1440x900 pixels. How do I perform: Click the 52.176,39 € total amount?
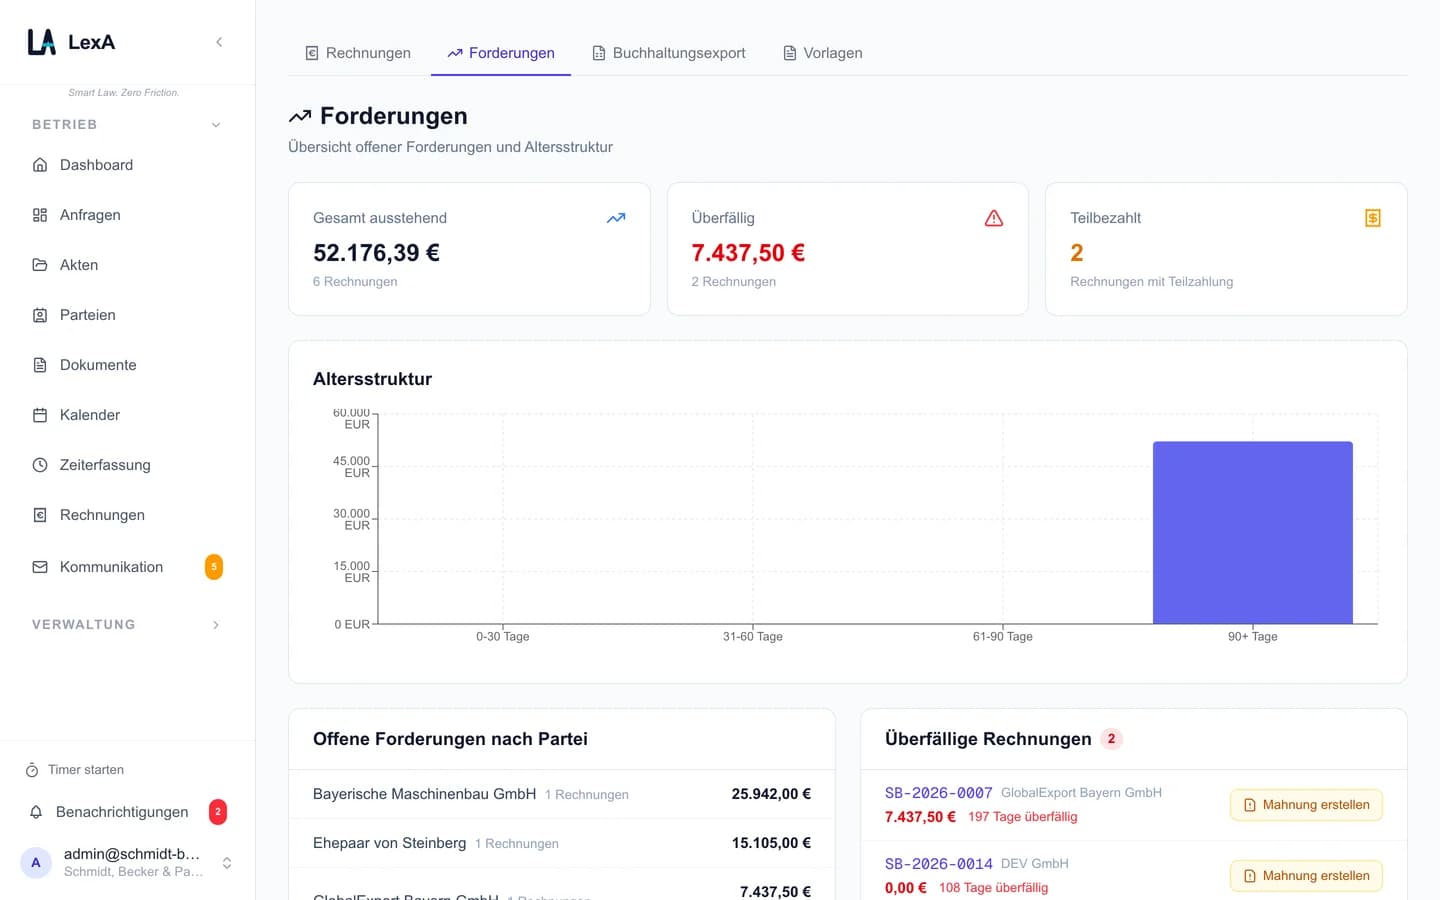coord(377,253)
